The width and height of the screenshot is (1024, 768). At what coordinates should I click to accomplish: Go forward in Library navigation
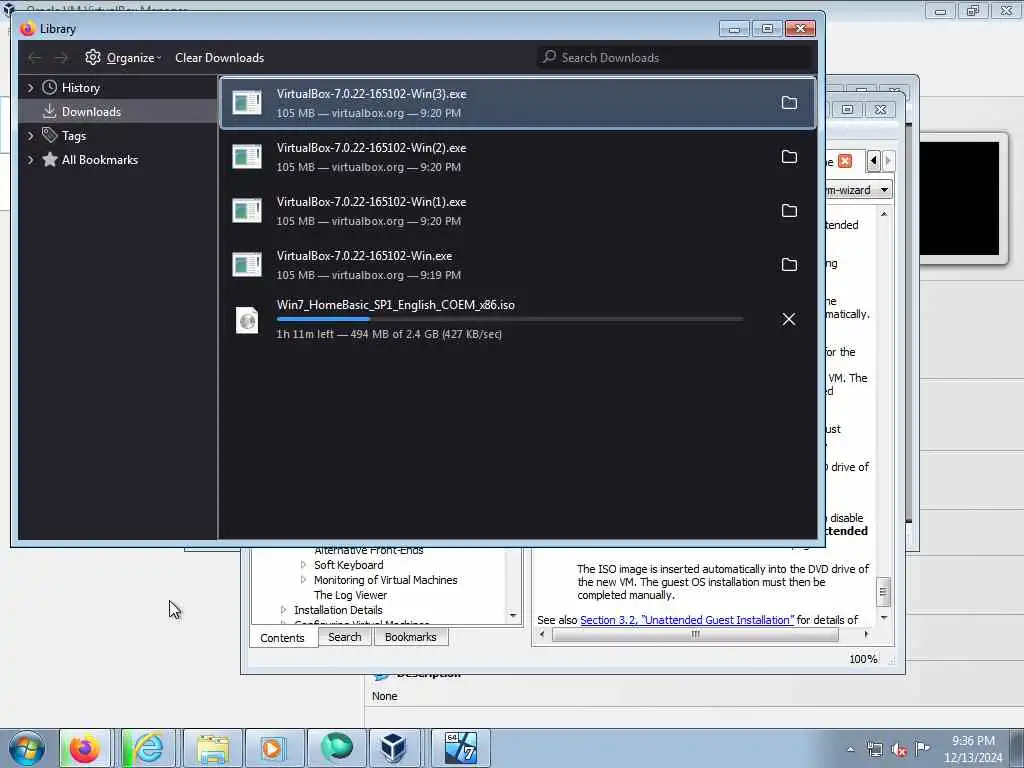pos(61,58)
